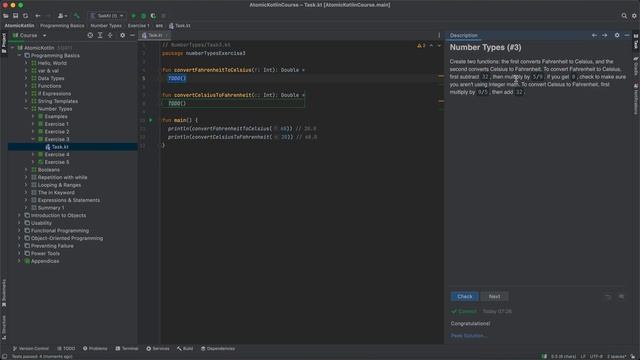Hide the Description panel with minus icon
The width and height of the screenshot is (640, 360).
[627, 36]
